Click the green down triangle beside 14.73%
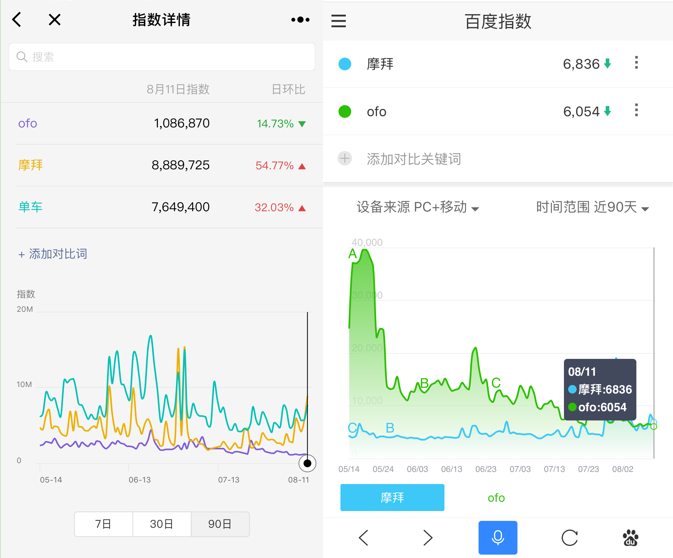 pyautogui.click(x=302, y=124)
